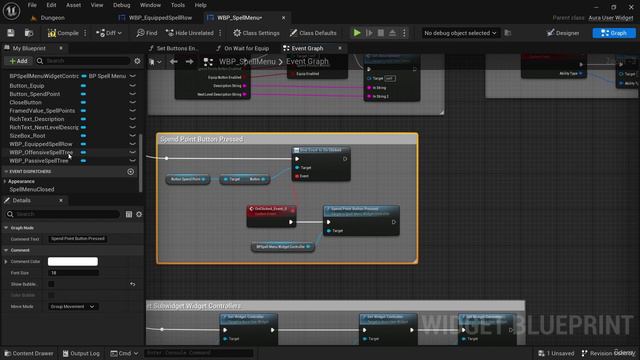Toggle visibility eye for WBP_EquippedSpellRow variable
Viewport: 640px width, 360px height.
(133, 144)
